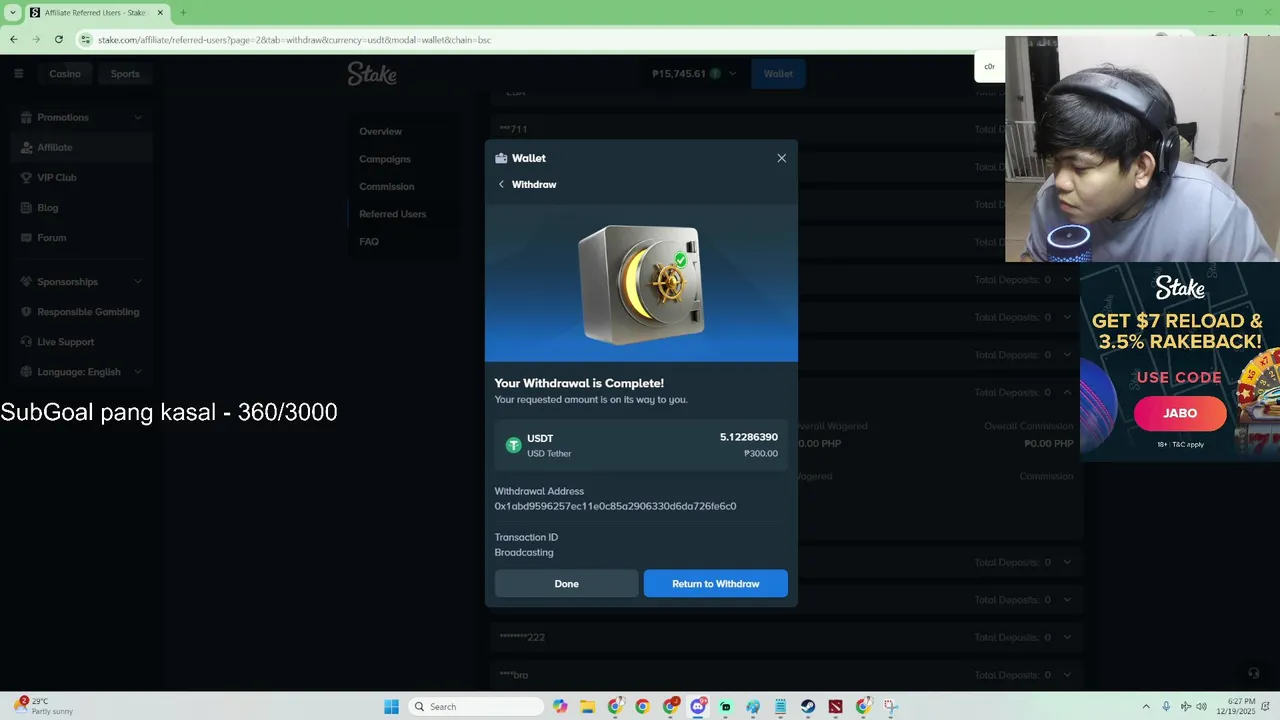Image resolution: width=1280 pixels, height=720 pixels.
Task: Open Forum in the sidebar
Action: pos(82,237)
